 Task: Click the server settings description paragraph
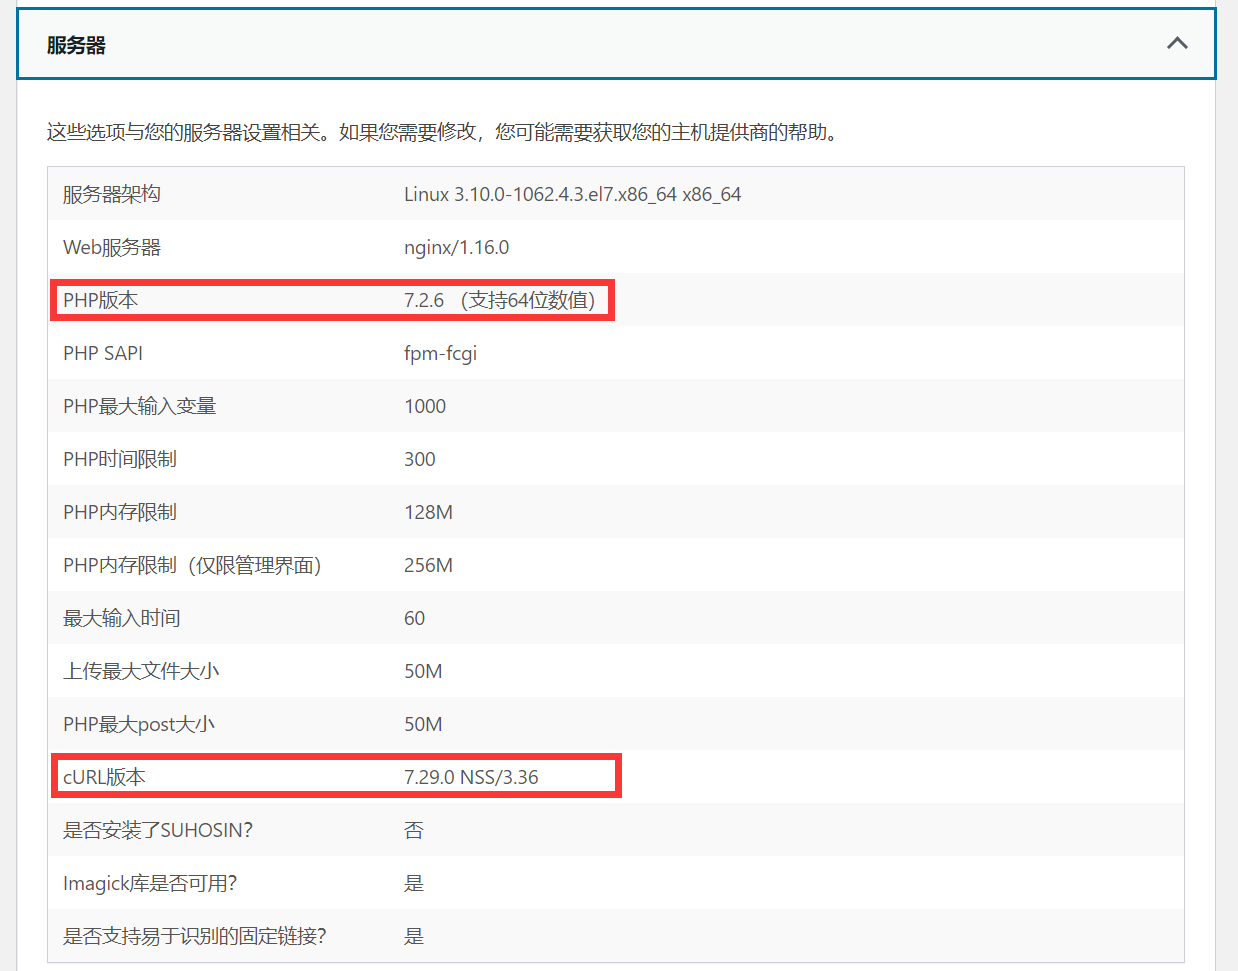tap(441, 132)
